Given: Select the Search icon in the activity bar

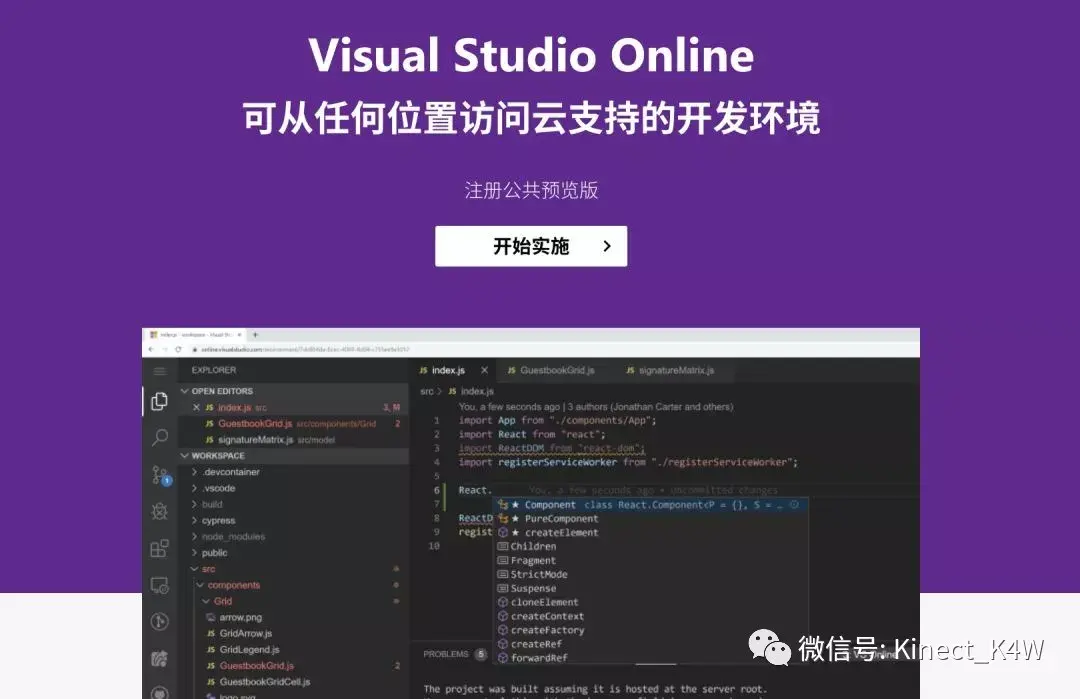Looking at the screenshot, I should [158, 437].
